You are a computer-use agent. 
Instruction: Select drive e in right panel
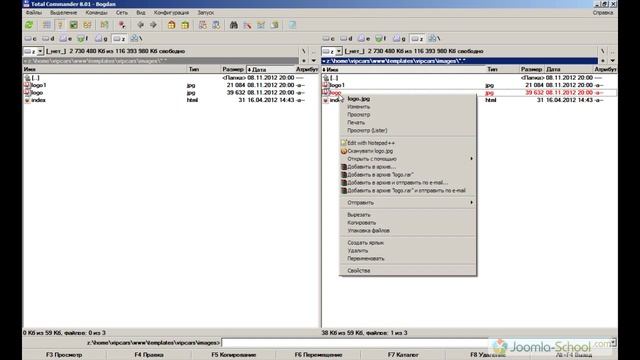click(x=364, y=38)
